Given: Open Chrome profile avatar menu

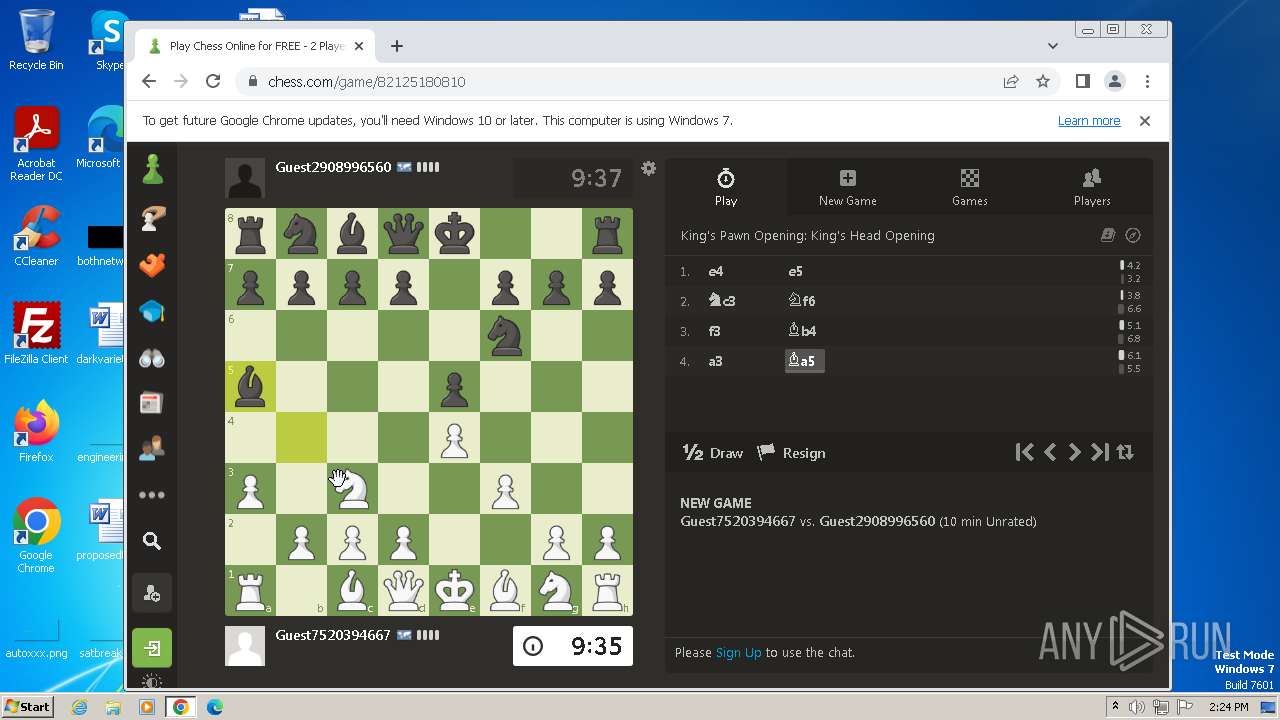Looking at the screenshot, I should click(x=1114, y=82).
